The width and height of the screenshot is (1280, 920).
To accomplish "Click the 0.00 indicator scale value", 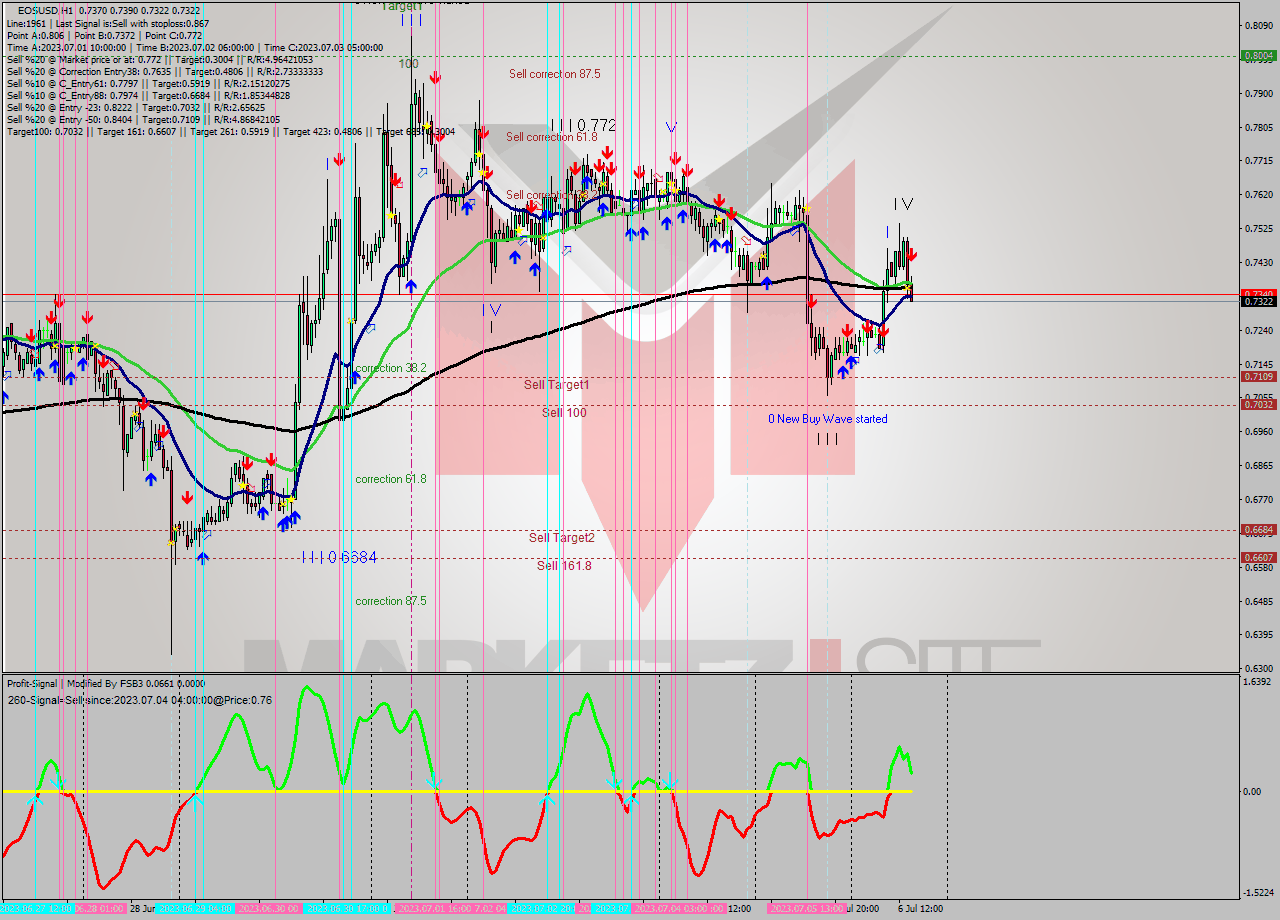I will 1254,791.
